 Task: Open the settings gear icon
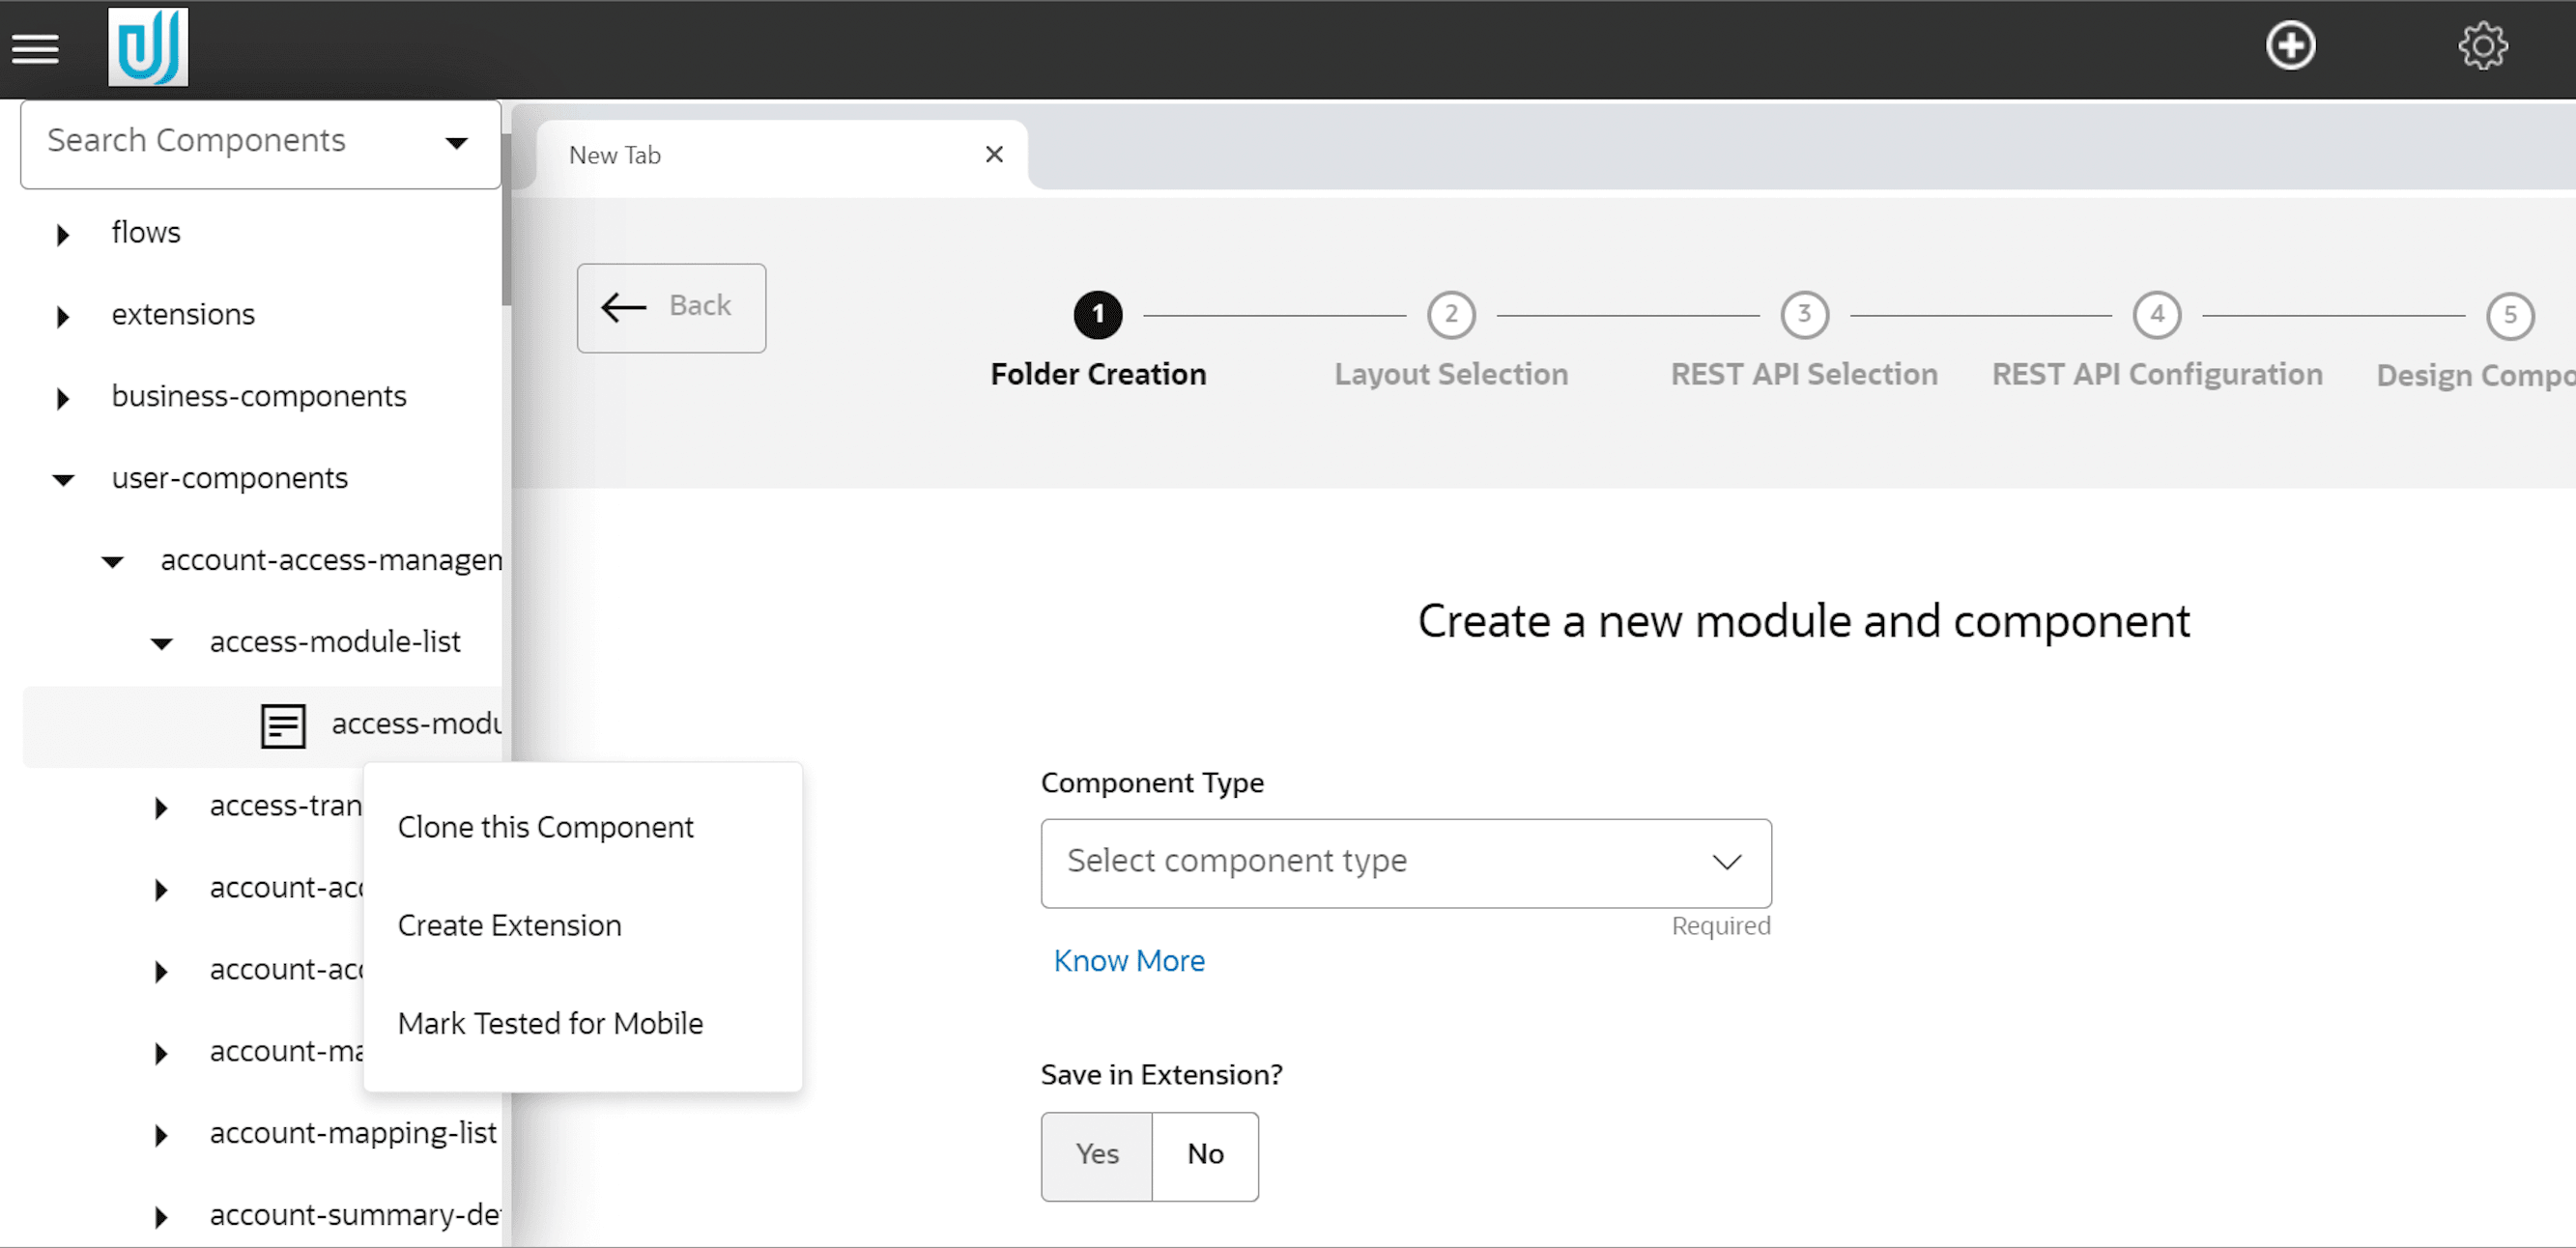(x=2484, y=47)
